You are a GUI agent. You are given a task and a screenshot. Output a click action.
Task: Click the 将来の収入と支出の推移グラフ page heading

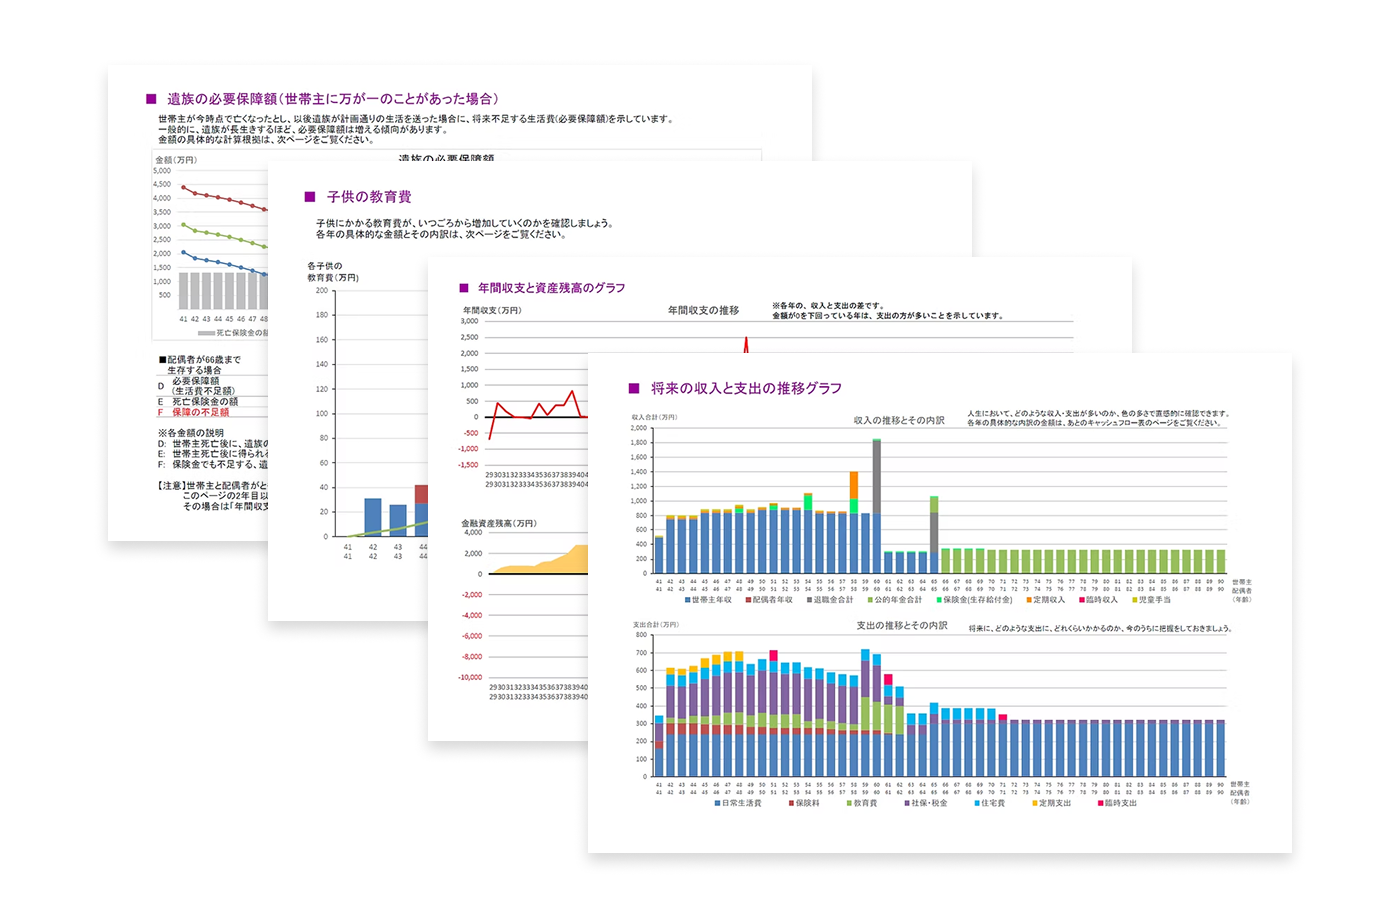(745, 388)
